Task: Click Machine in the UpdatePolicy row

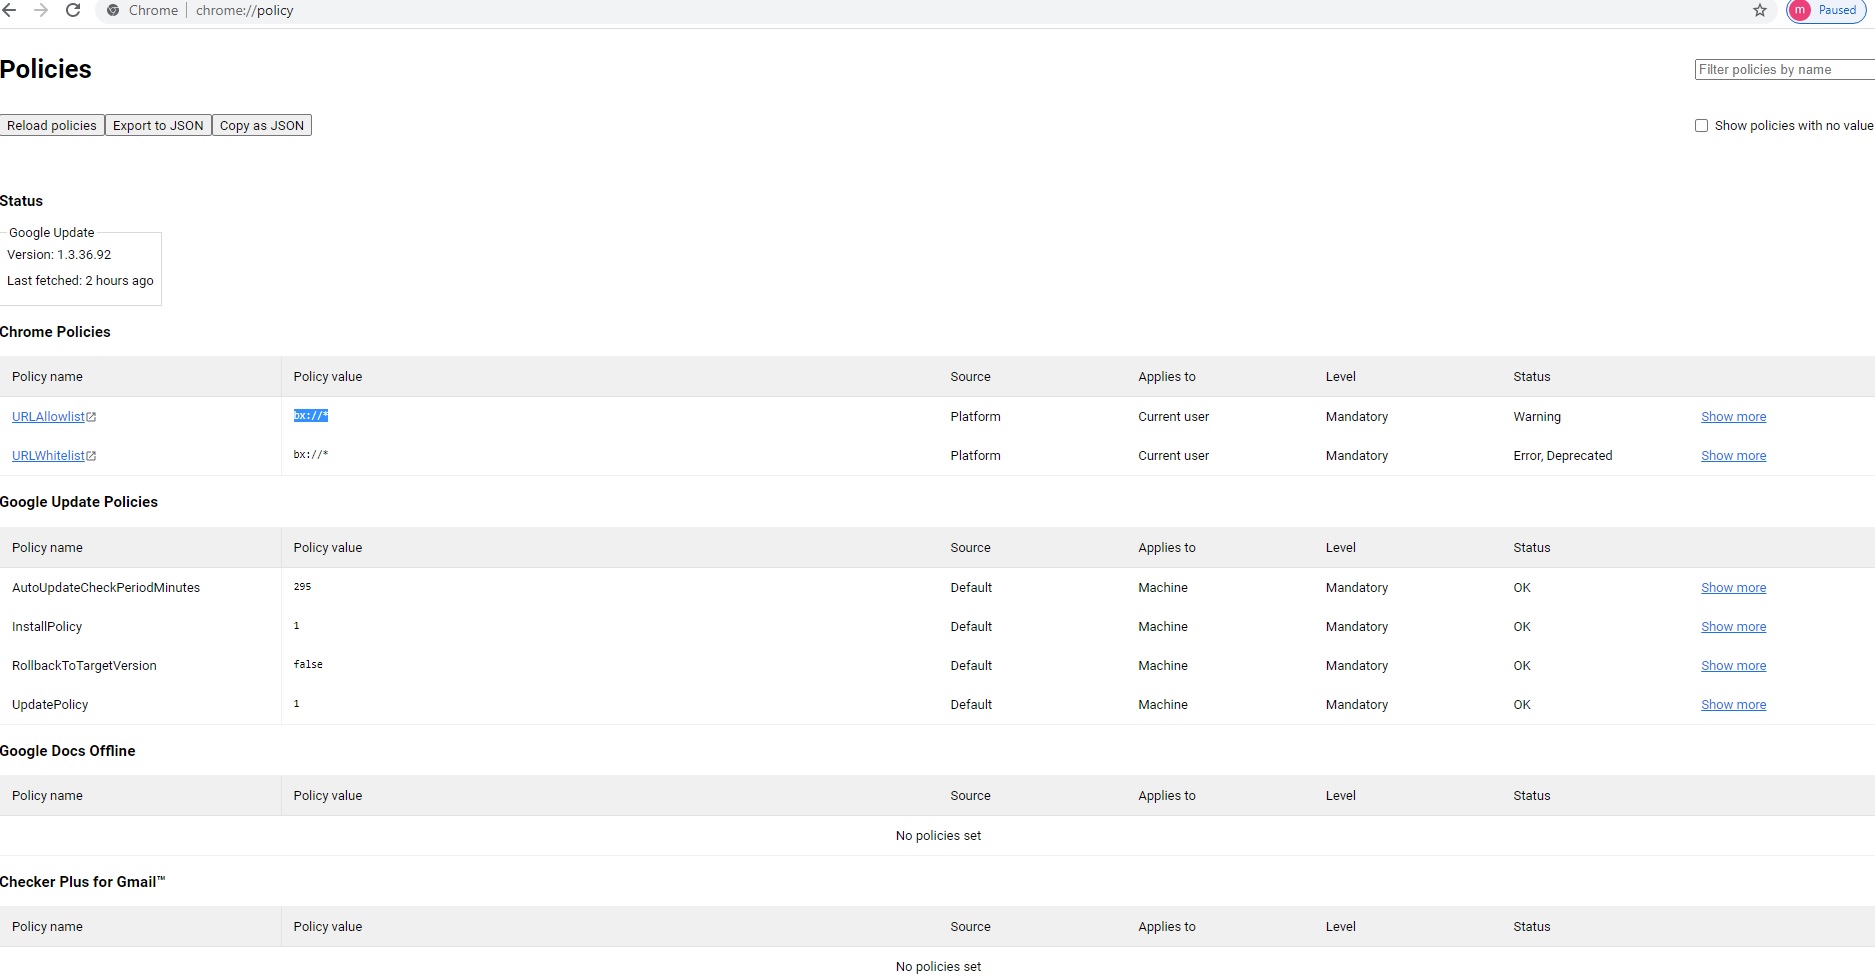Action: (1163, 704)
